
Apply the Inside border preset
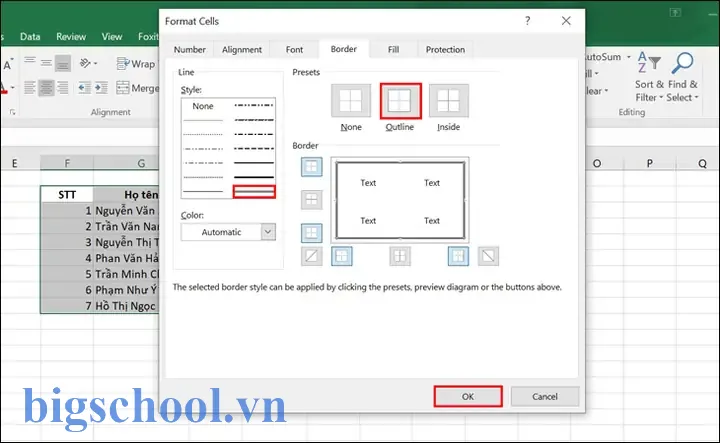click(449, 101)
